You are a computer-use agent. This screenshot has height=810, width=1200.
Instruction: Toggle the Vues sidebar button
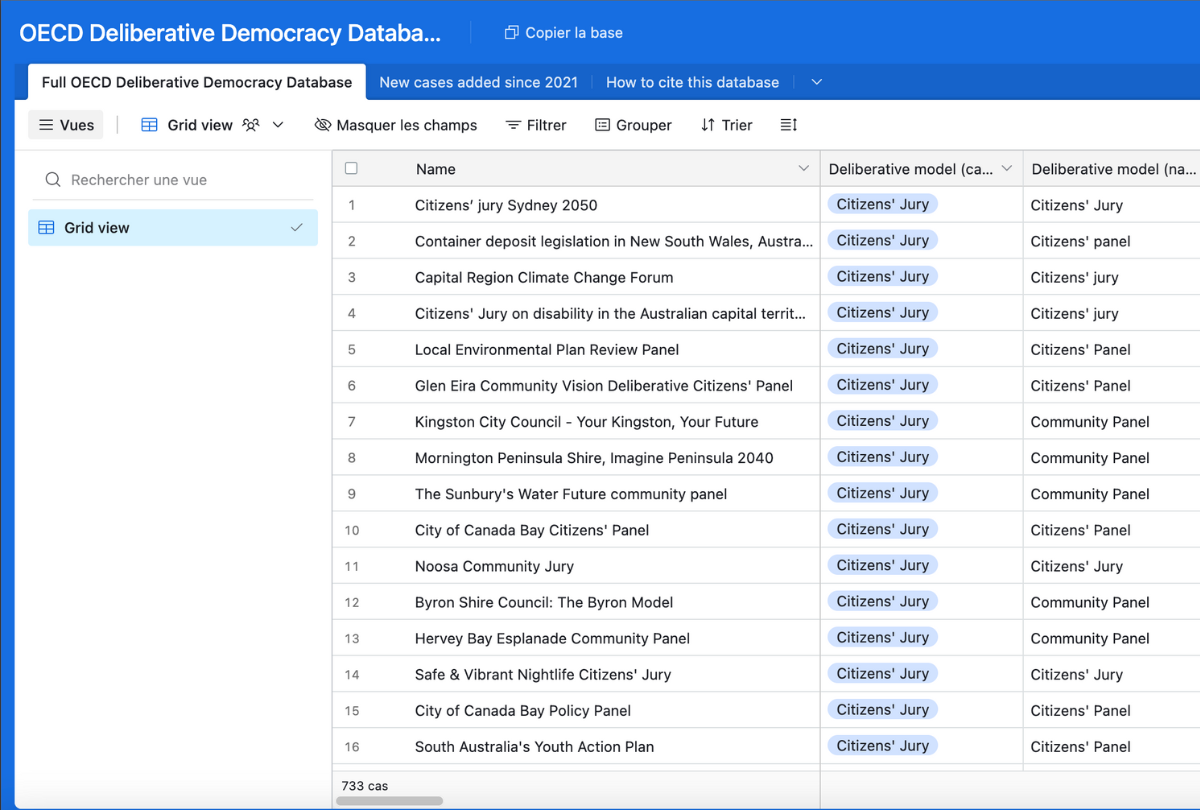pyautogui.click(x=66, y=125)
